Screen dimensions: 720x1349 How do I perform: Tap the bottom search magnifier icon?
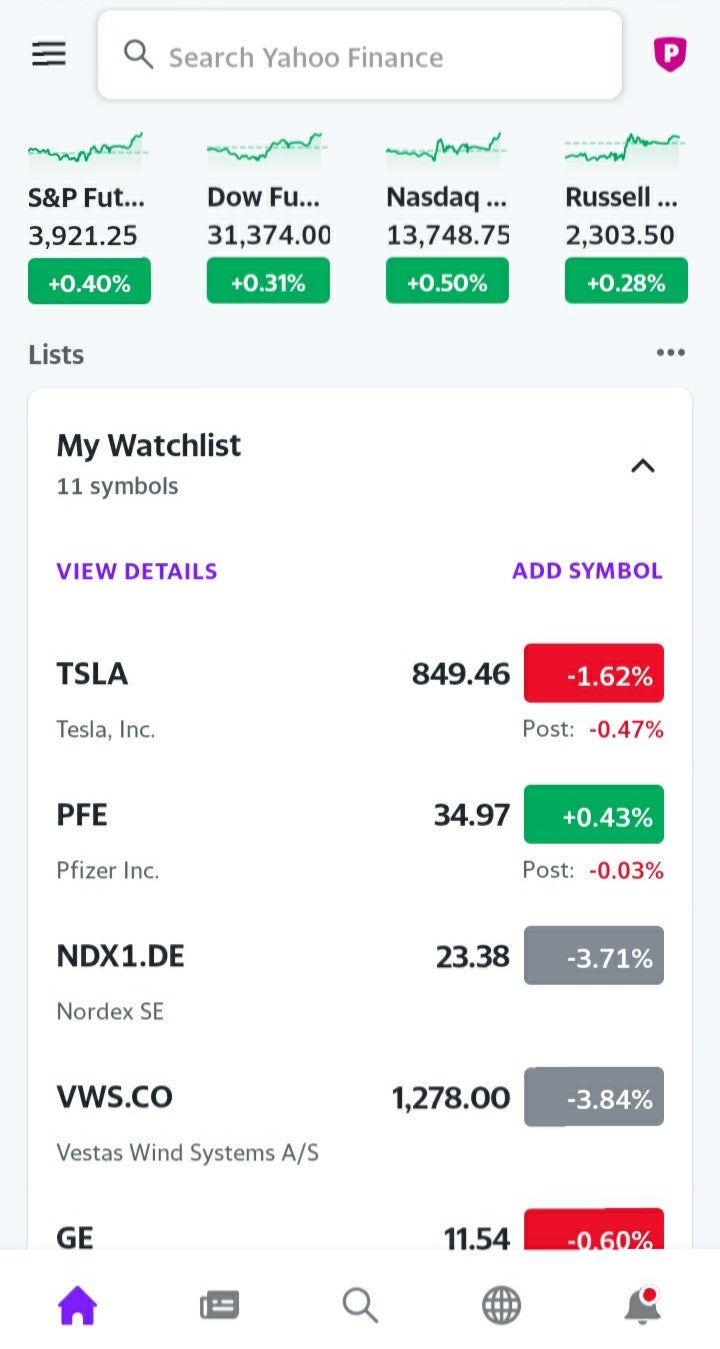(x=360, y=1305)
